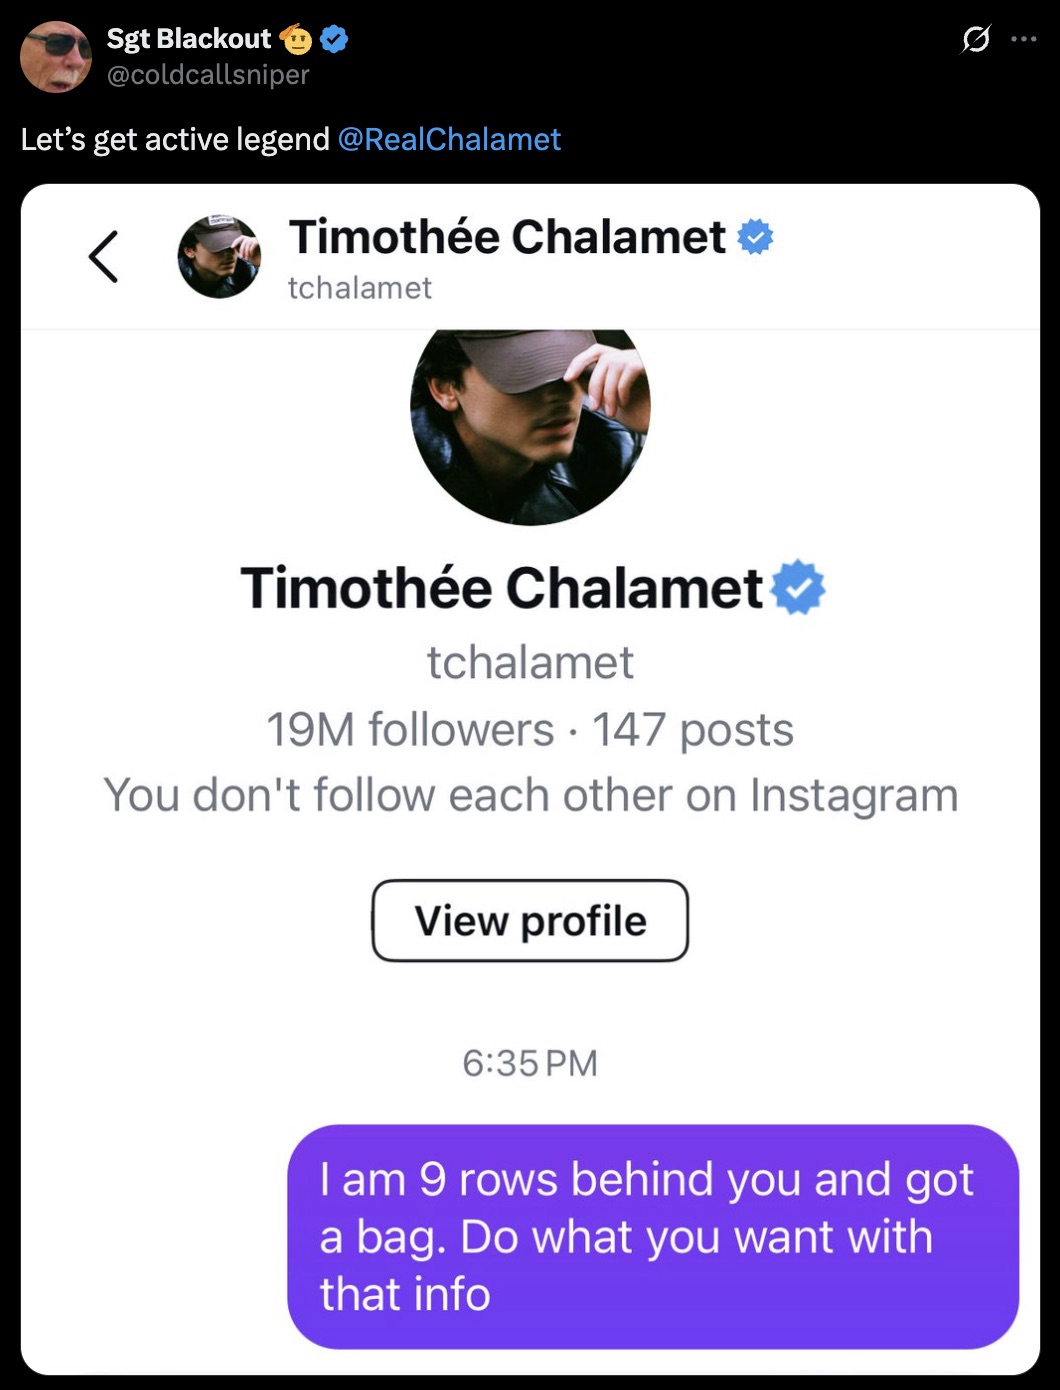Open the three-dot more options menu
The height and width of the screenshot is (1390, 1060).
pos(1023,40)
